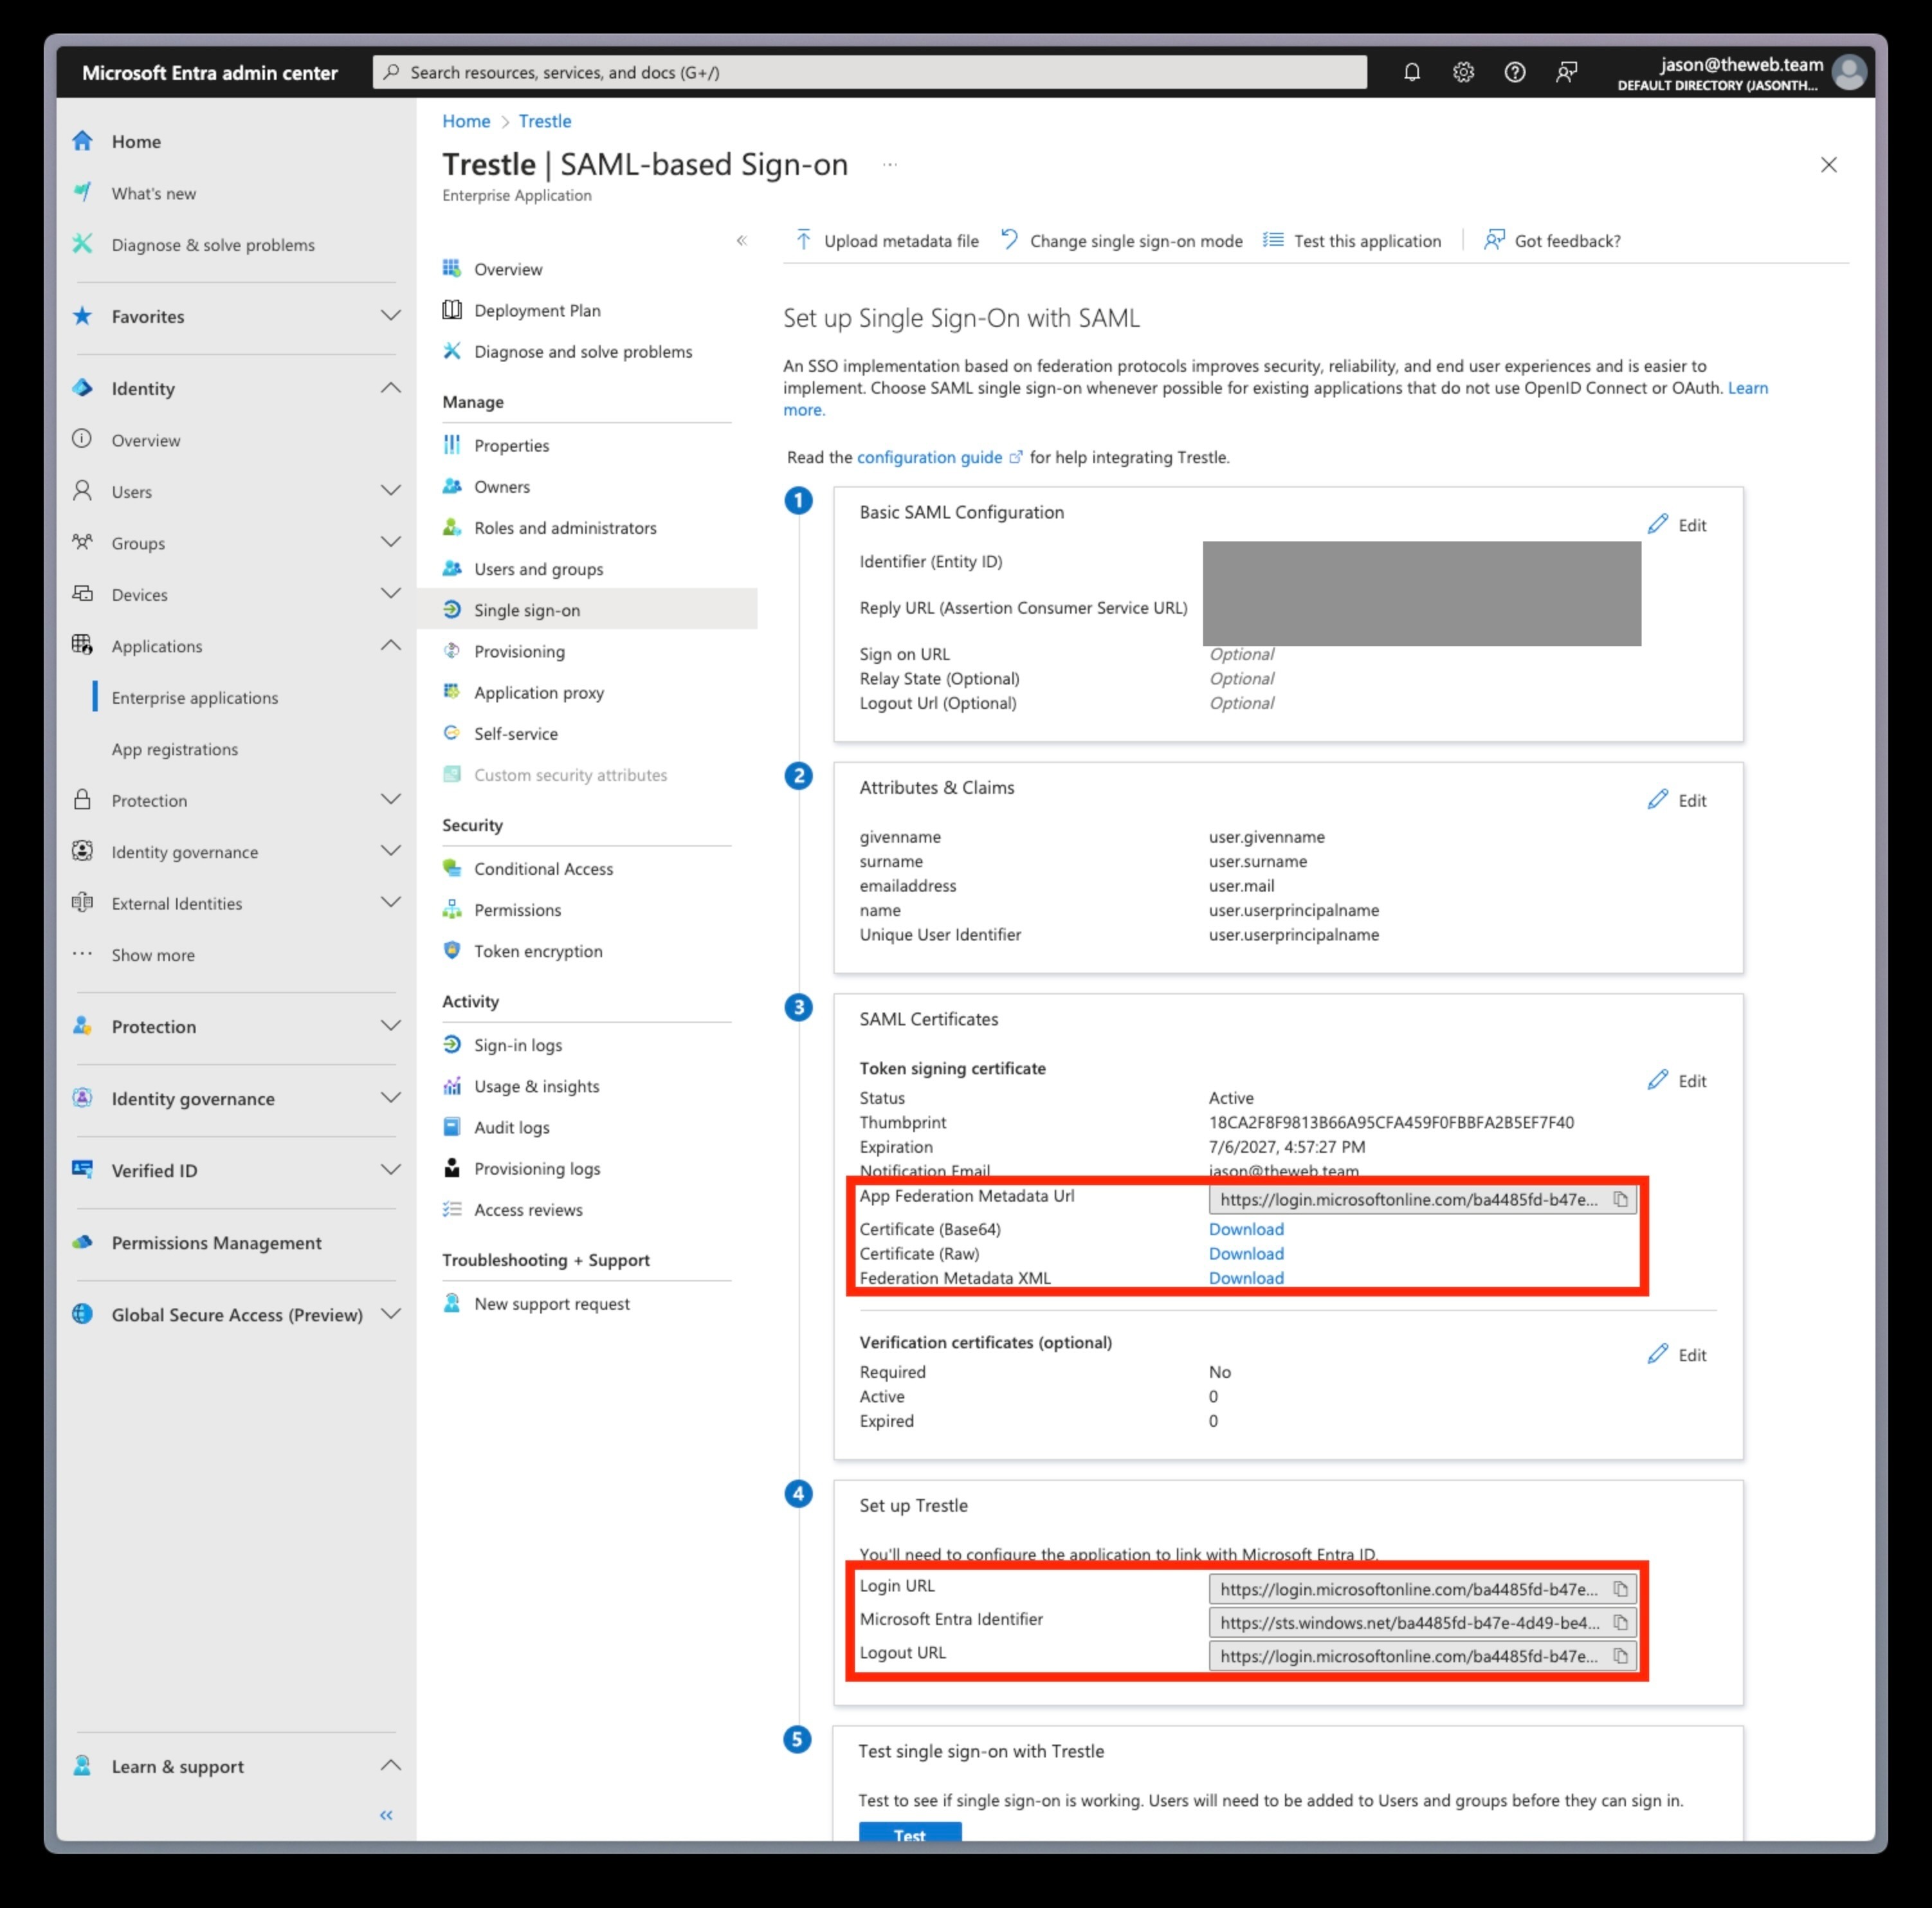Open the help question mark icon
Image resolution: width=1932 pixels, height=1908 pixels.
1515,72
